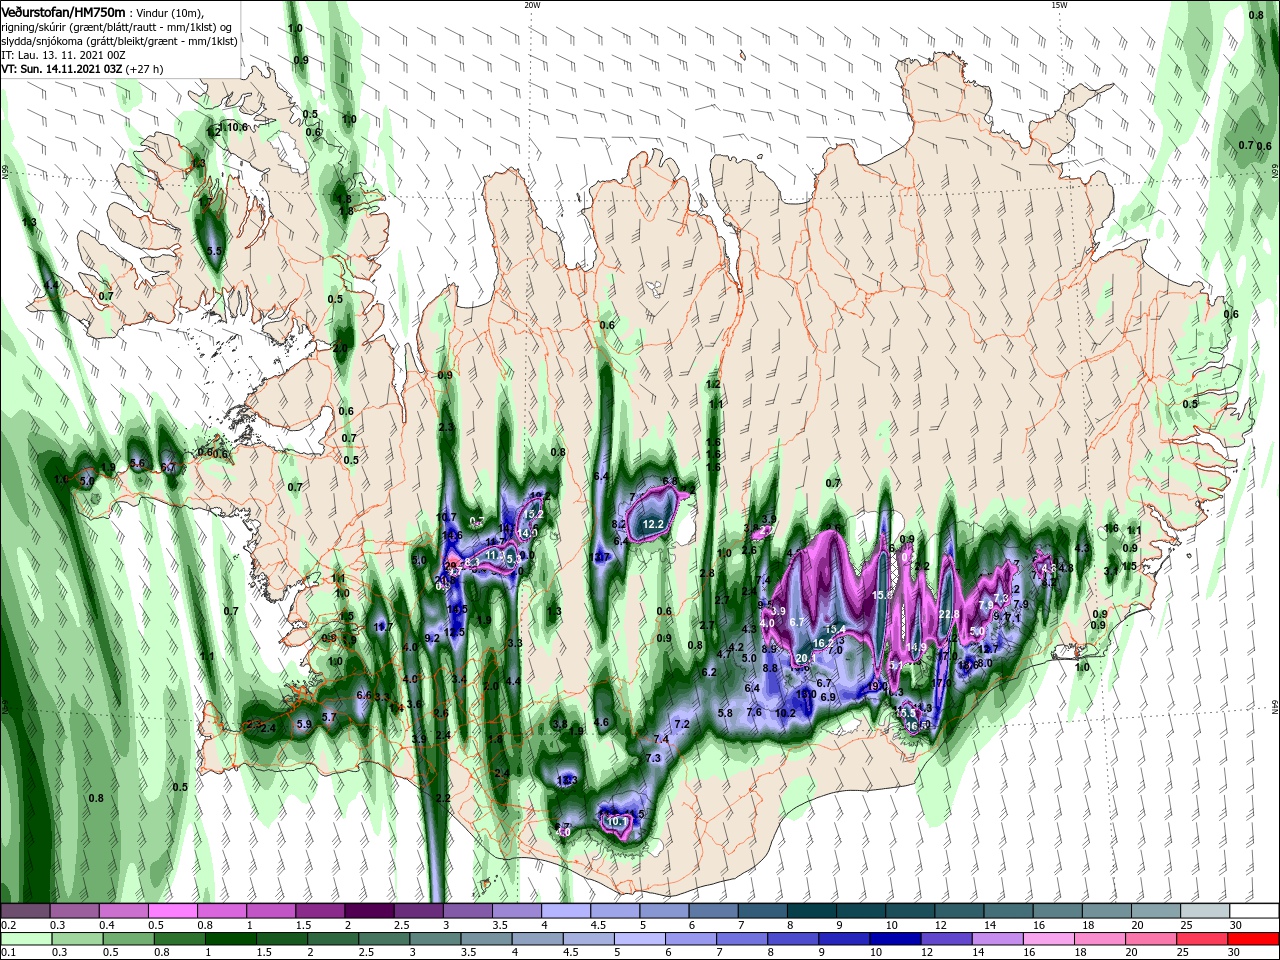This screenshot has width=1280, height=960.
Task: Click the 10.1 value near the south coast
Action: tap(617, 822)
